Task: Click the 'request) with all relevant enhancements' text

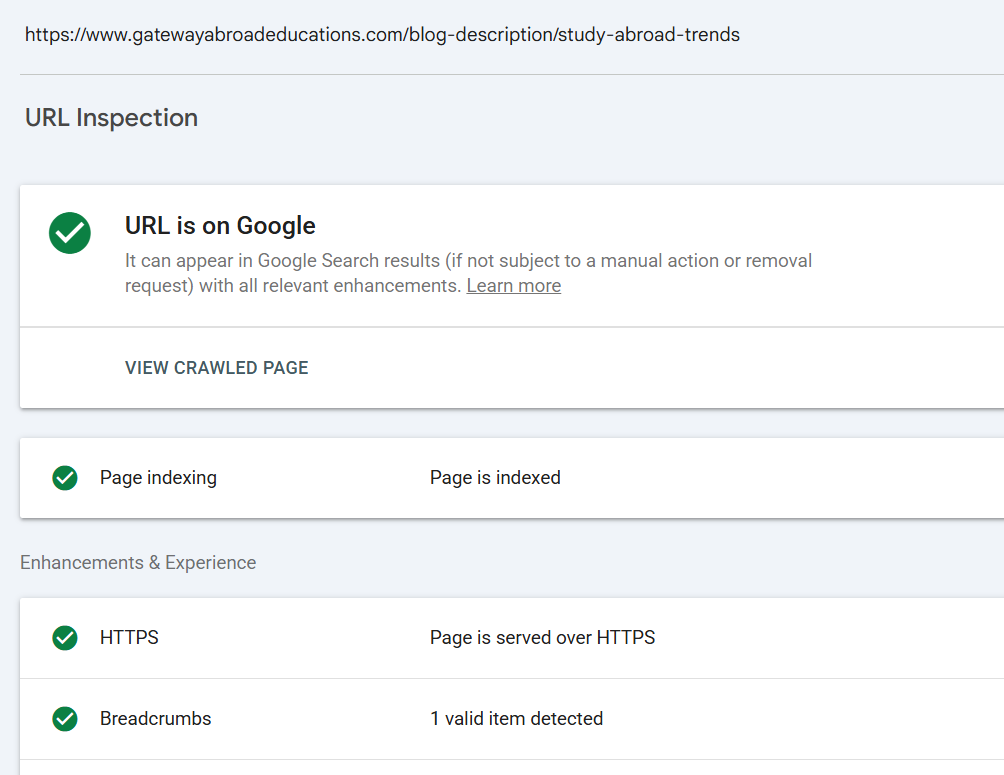Action: 293,286
